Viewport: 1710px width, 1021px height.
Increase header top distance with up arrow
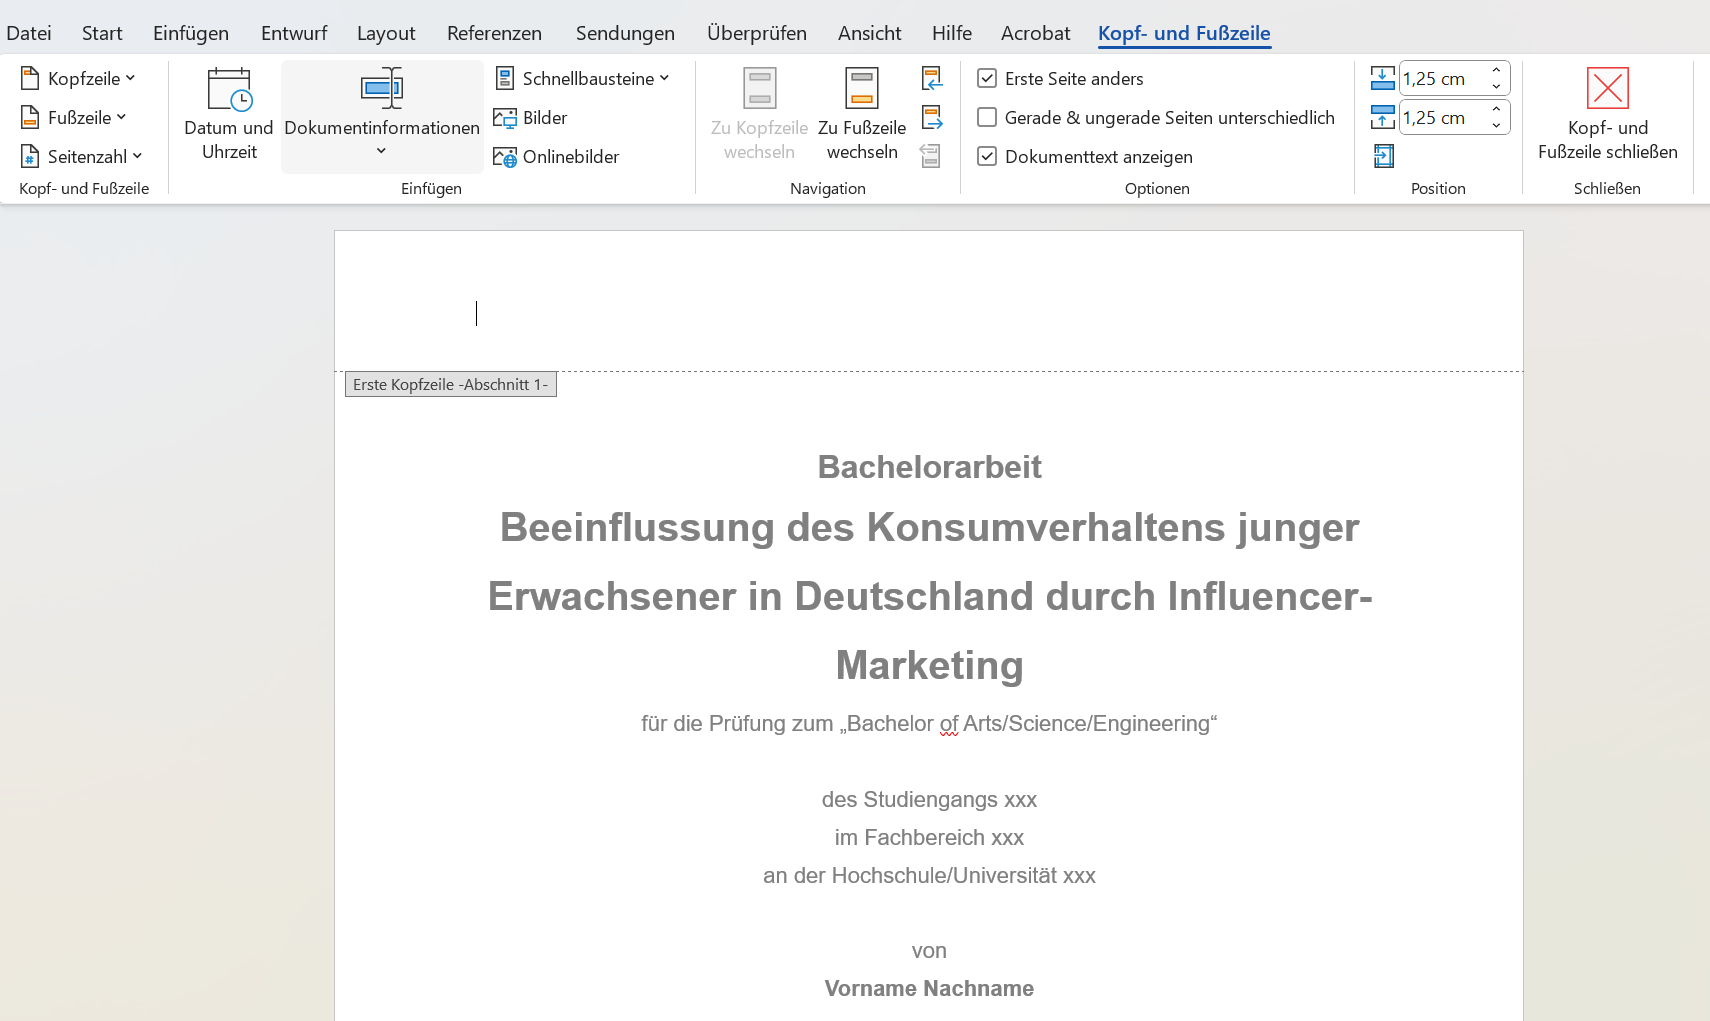click(1496, 70)
